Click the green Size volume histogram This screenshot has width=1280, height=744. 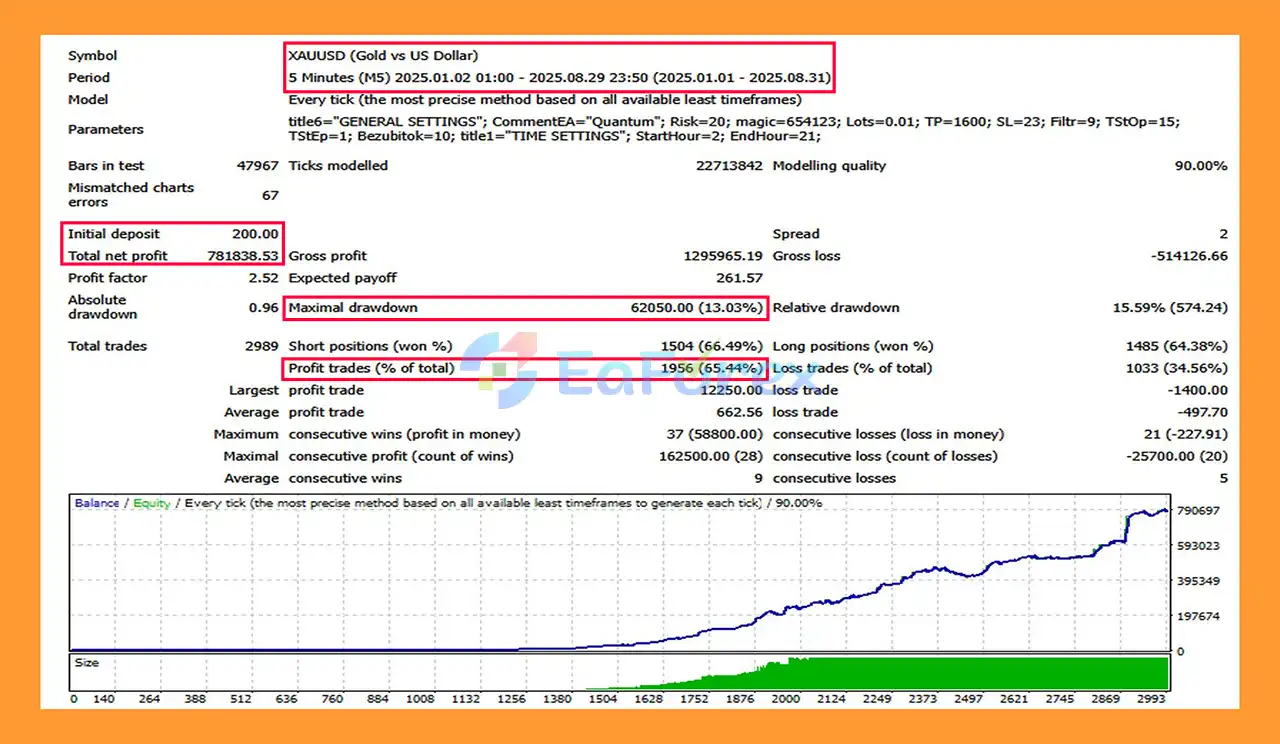pos(950,674)
